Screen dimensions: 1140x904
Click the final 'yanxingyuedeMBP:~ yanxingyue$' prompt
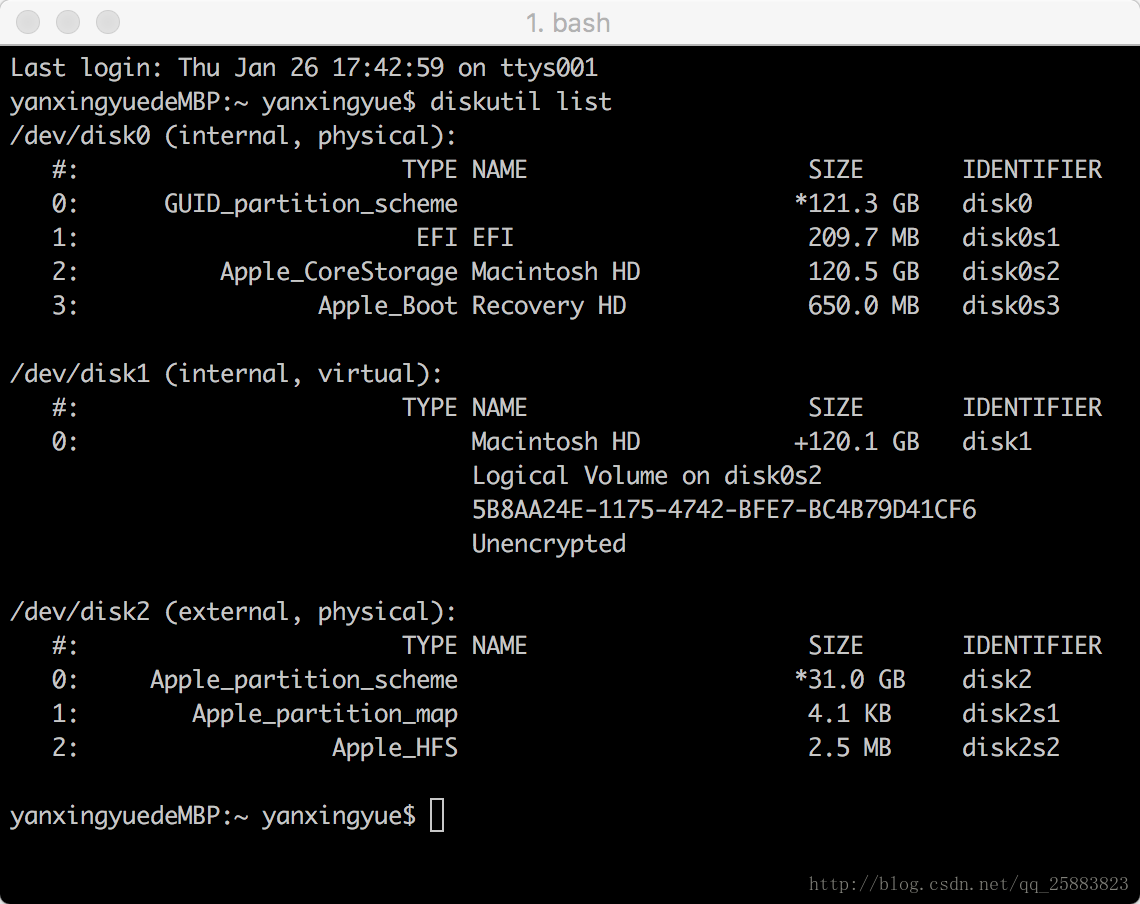(x=213, y=816)
